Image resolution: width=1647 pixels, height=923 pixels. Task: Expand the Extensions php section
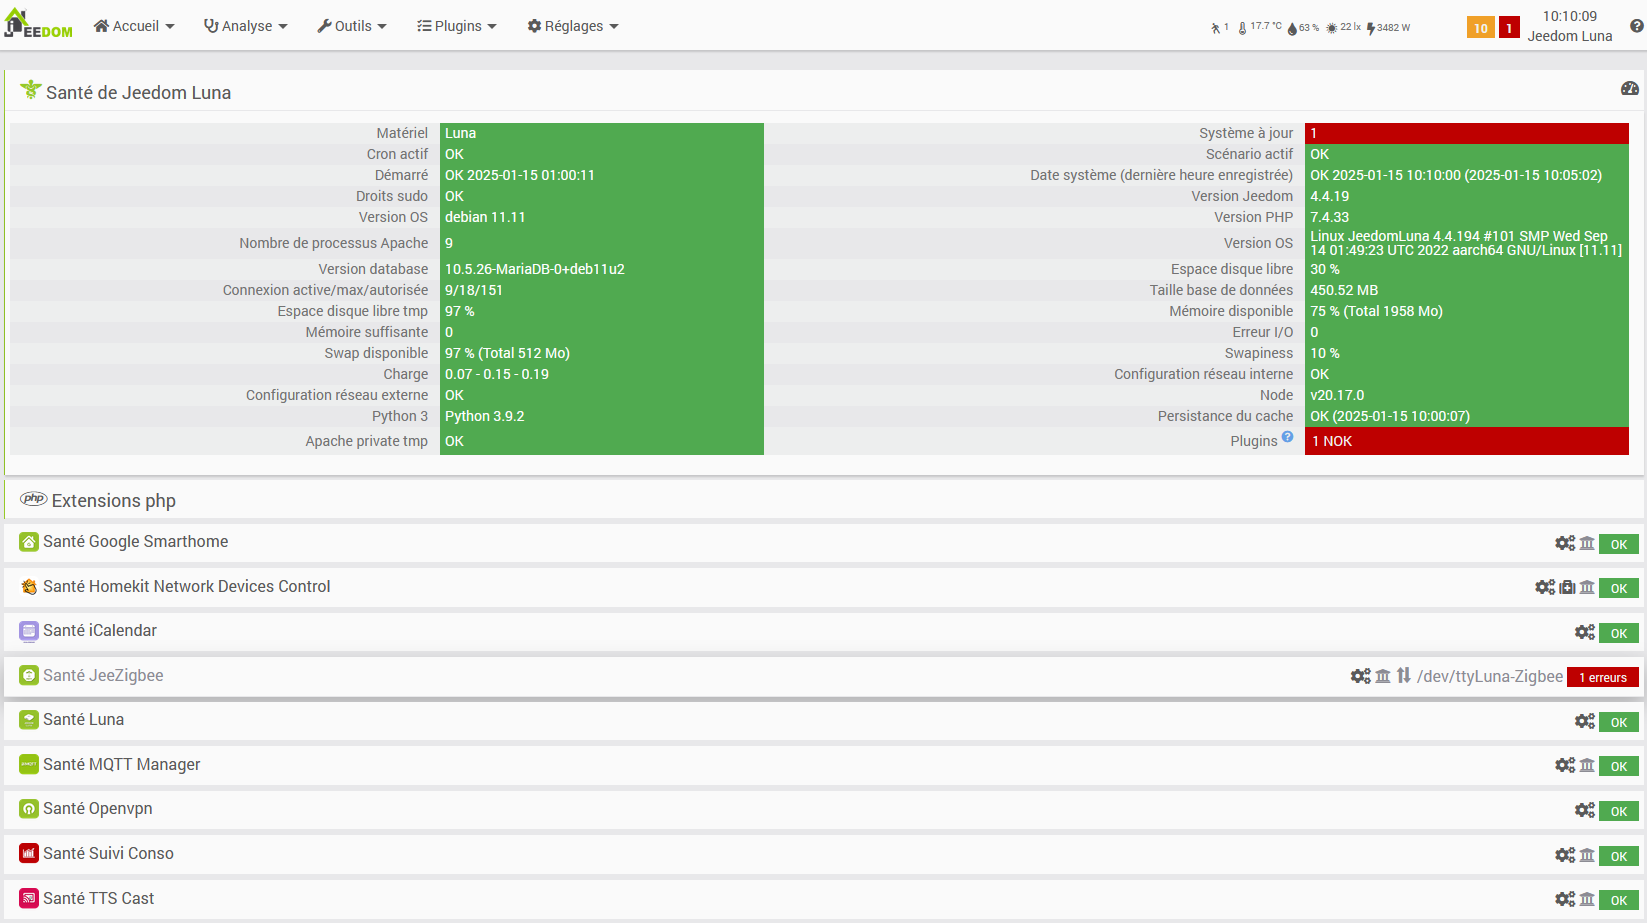click(x=824, y=500)
